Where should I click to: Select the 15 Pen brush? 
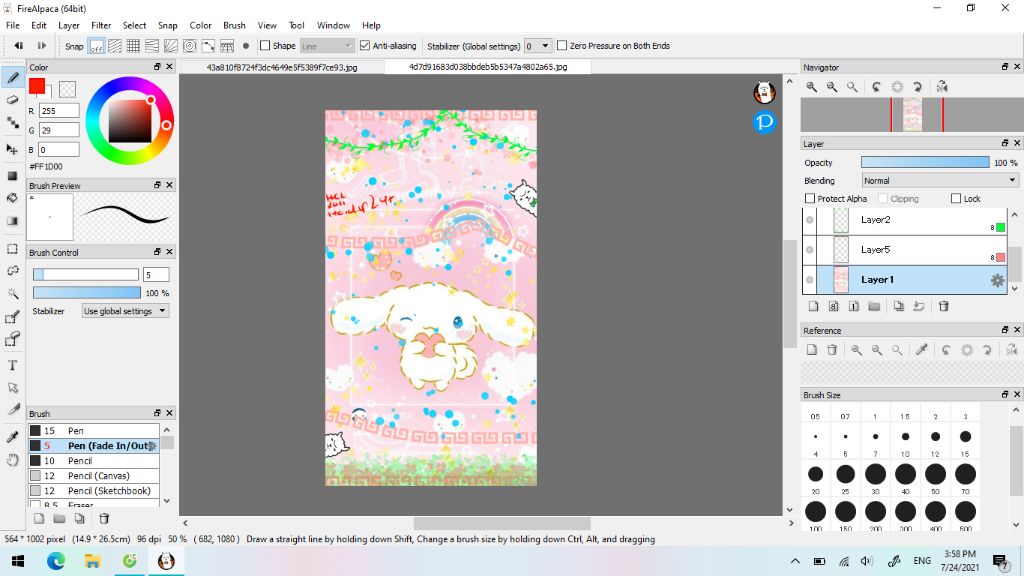[x=93, y=431]
